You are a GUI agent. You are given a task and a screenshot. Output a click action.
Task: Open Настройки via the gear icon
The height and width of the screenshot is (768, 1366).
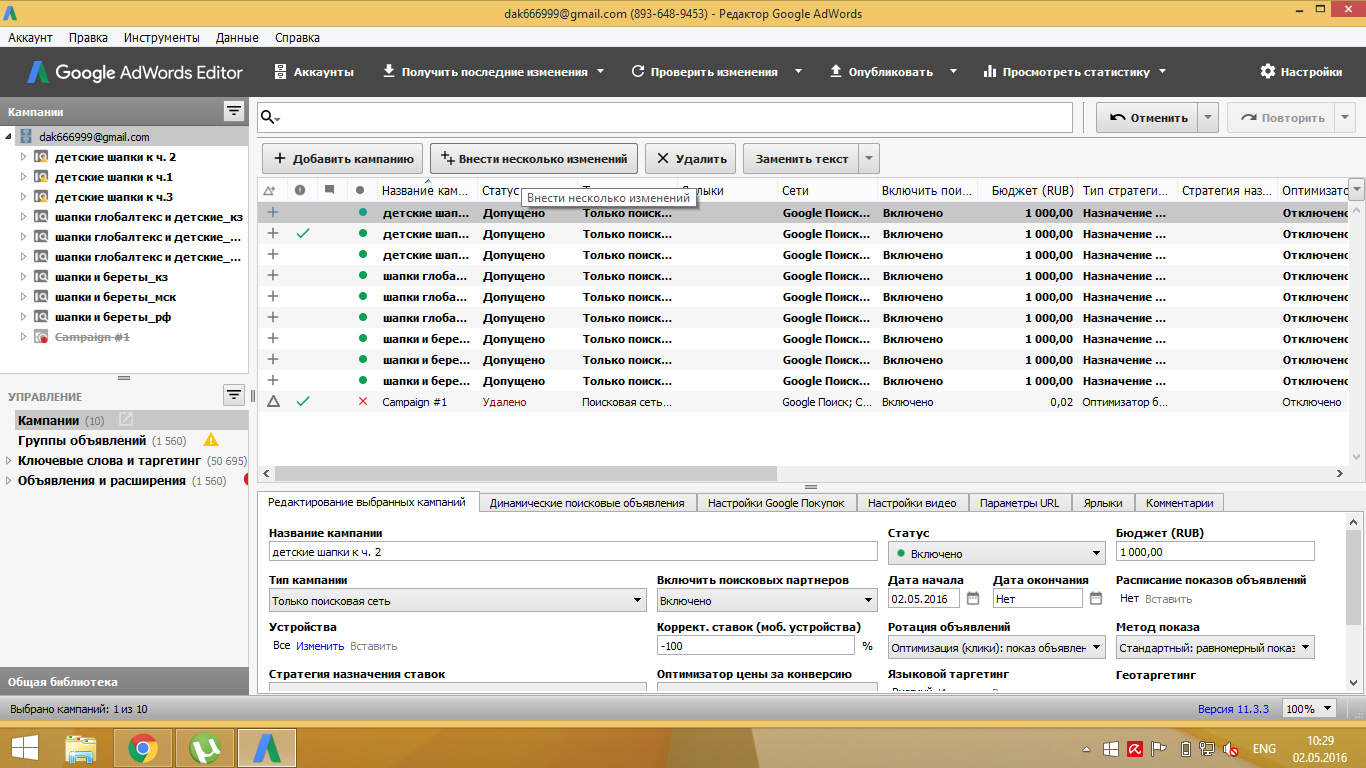point(1301,72)
